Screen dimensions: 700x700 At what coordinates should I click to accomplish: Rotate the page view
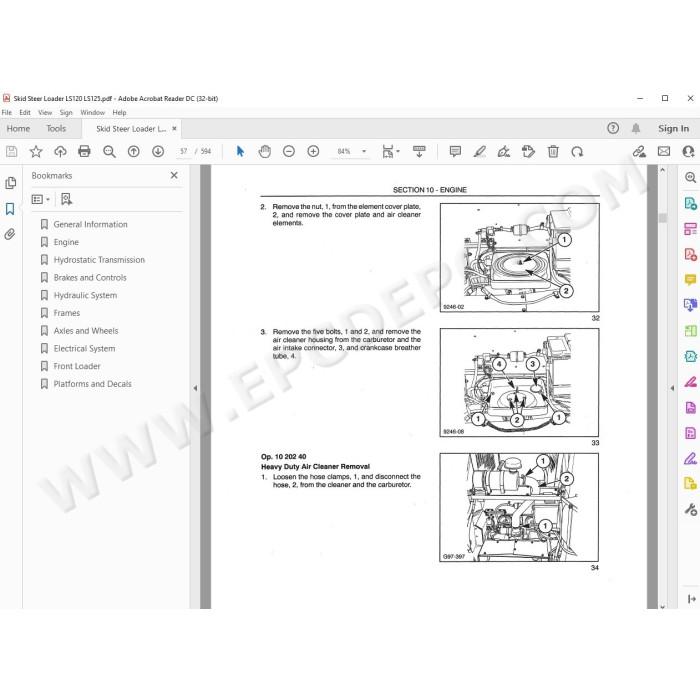[577, 152]
